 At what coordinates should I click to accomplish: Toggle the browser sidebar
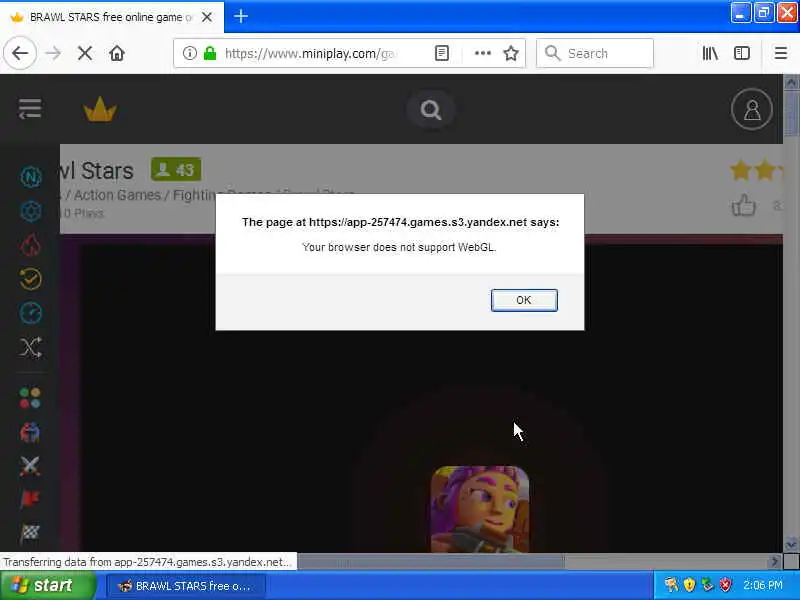point(741,53)
